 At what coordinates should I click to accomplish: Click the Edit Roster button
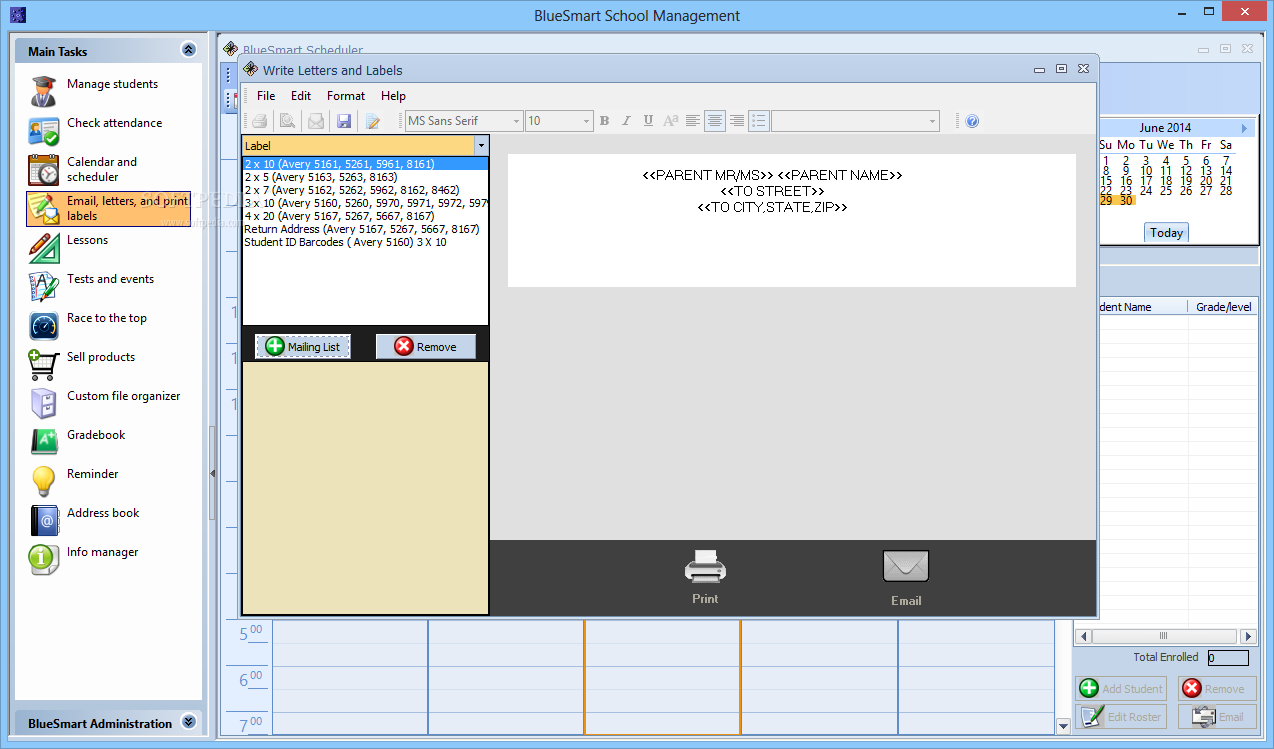1121,716
